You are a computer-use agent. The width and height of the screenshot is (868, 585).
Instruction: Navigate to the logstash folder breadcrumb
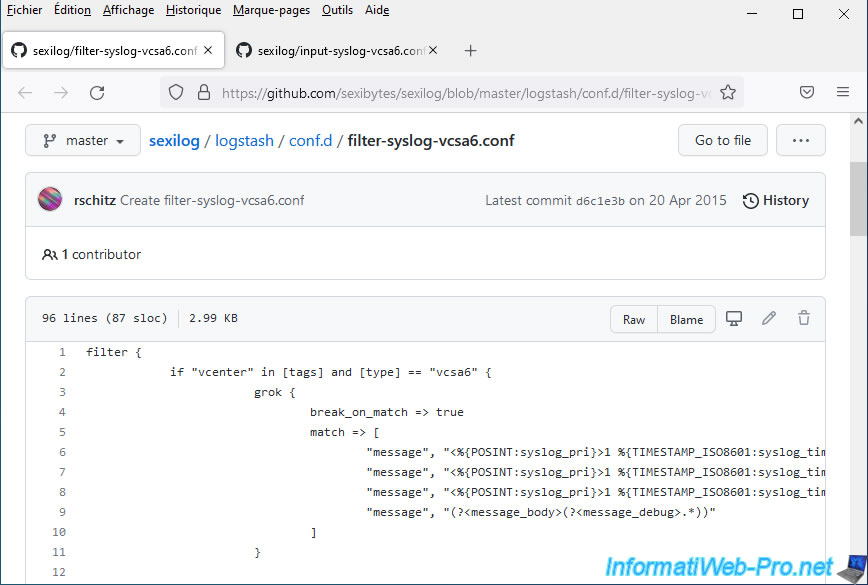click(244, 141)
